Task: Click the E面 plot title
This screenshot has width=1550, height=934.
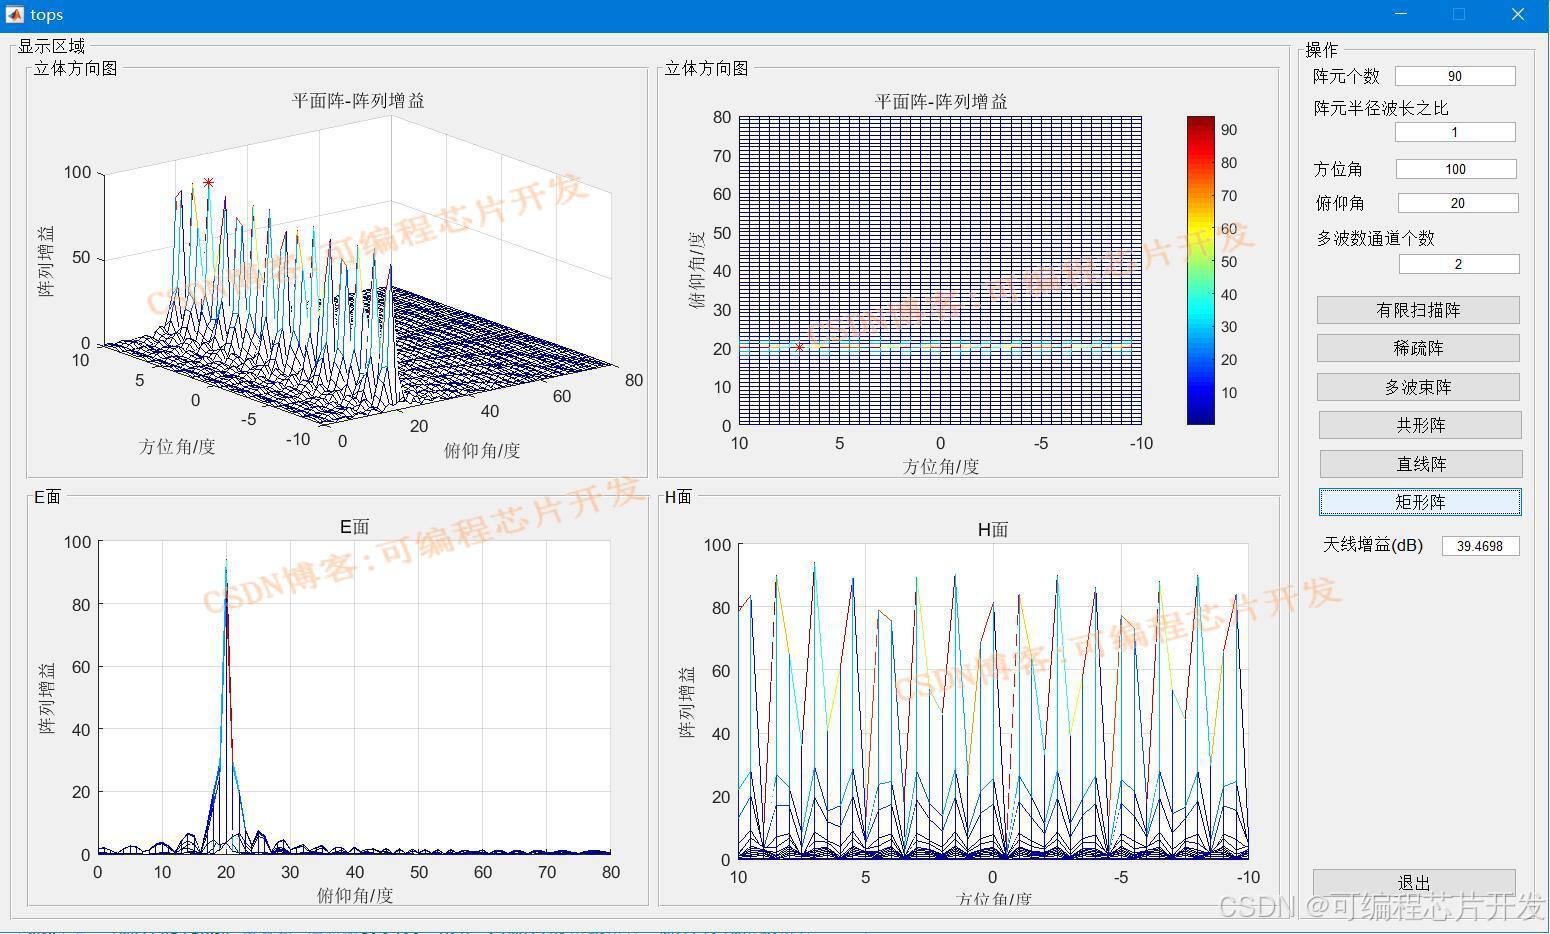Action: coord(355,527)
